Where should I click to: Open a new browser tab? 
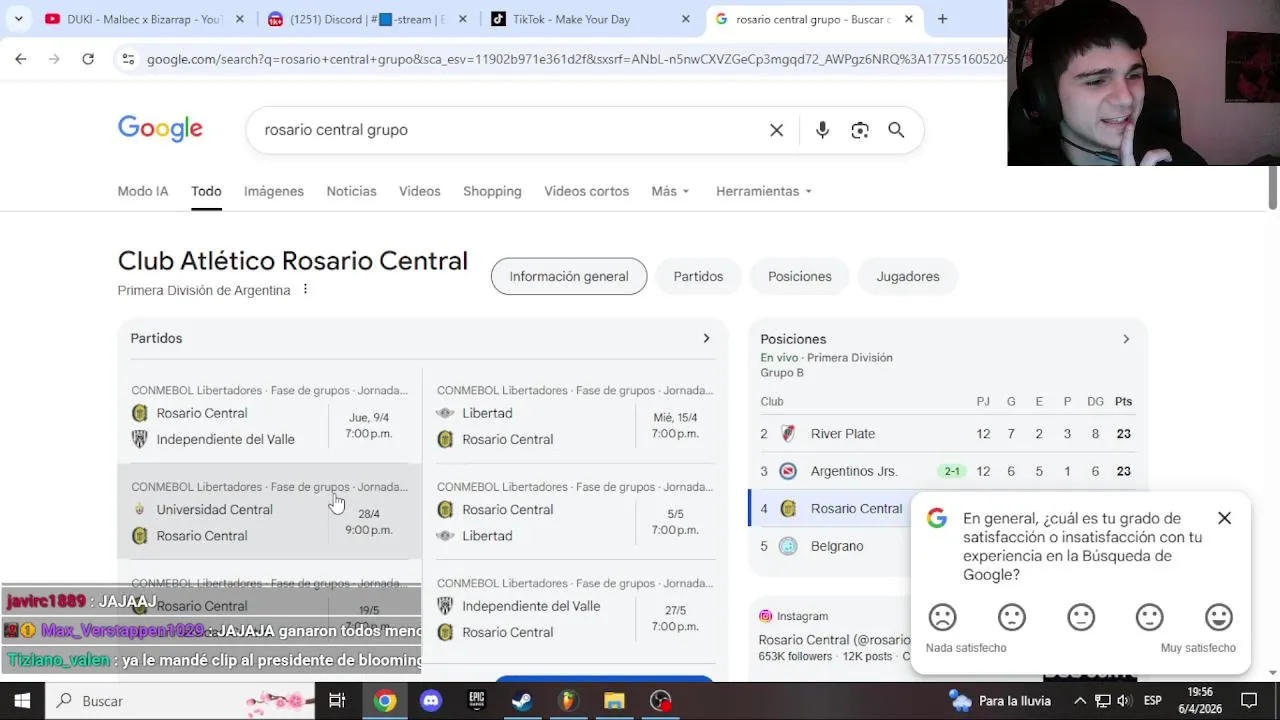tap(942, 19)
